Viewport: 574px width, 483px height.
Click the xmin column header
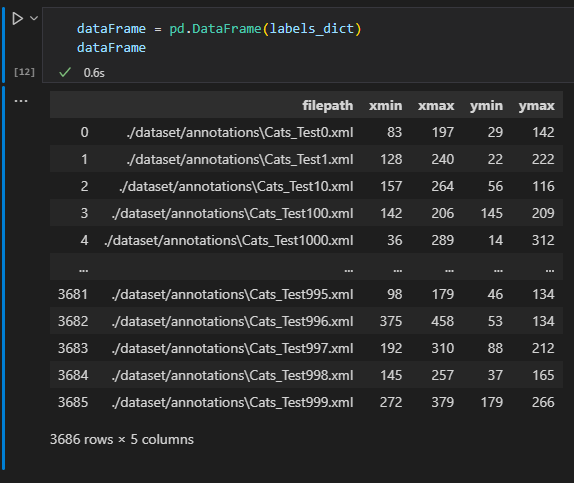point(385,105)
